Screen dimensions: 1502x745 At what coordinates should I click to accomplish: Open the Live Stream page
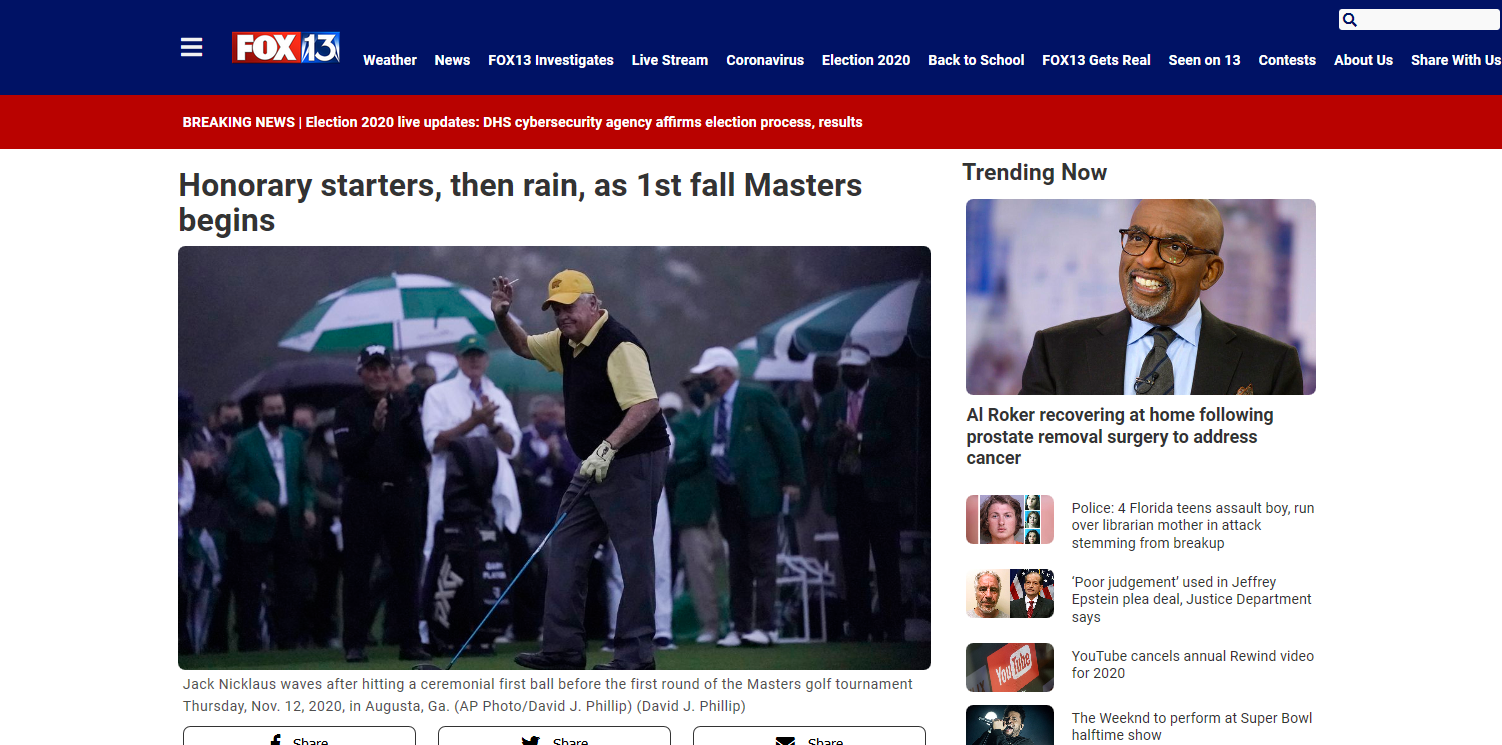click(x=670, y=60)
